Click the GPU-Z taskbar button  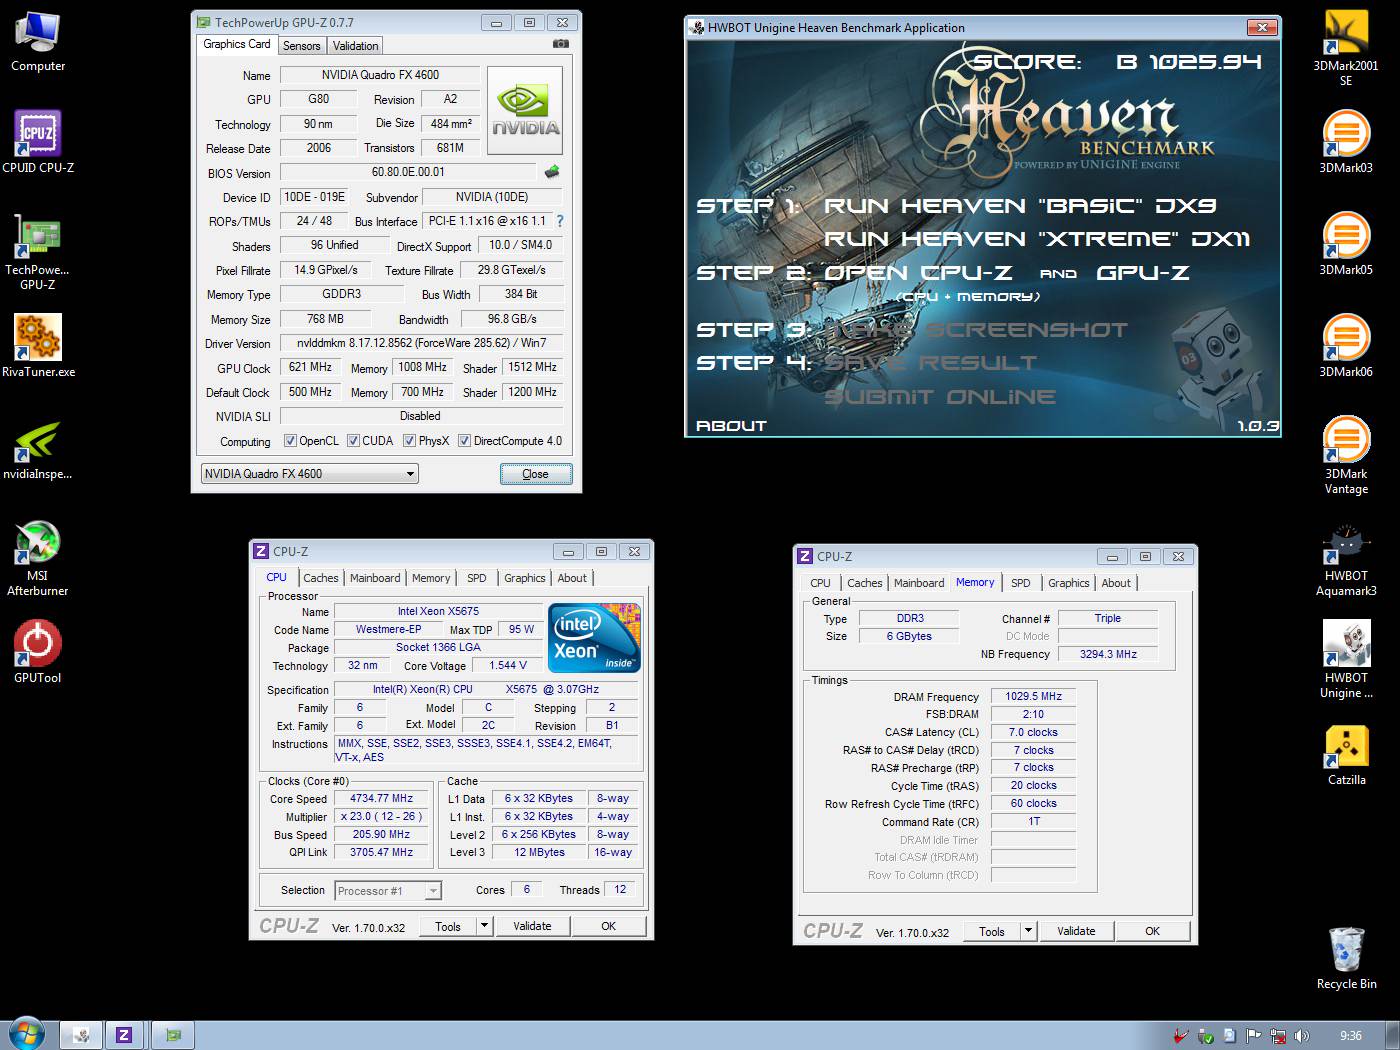173,1035
